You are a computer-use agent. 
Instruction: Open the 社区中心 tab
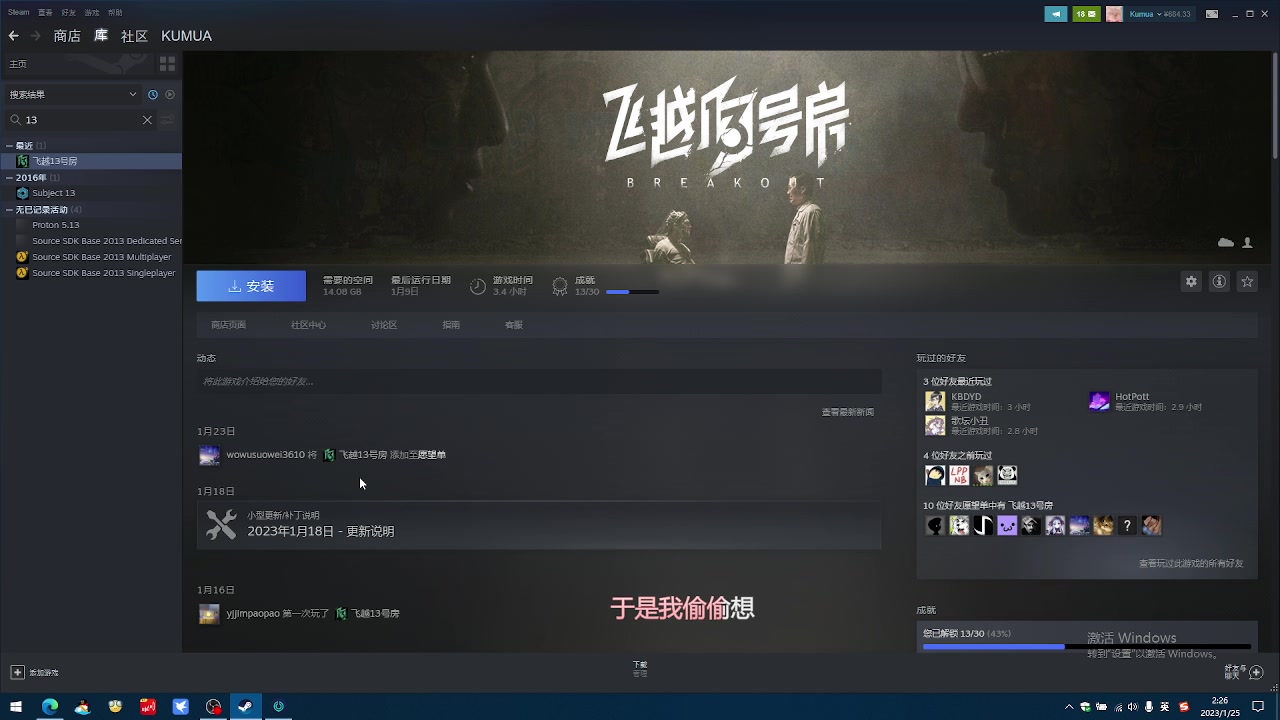[308, 325]
